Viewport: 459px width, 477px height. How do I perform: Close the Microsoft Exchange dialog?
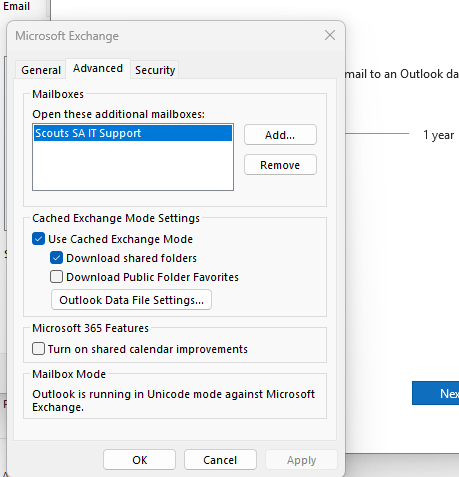tap(330, 35)
